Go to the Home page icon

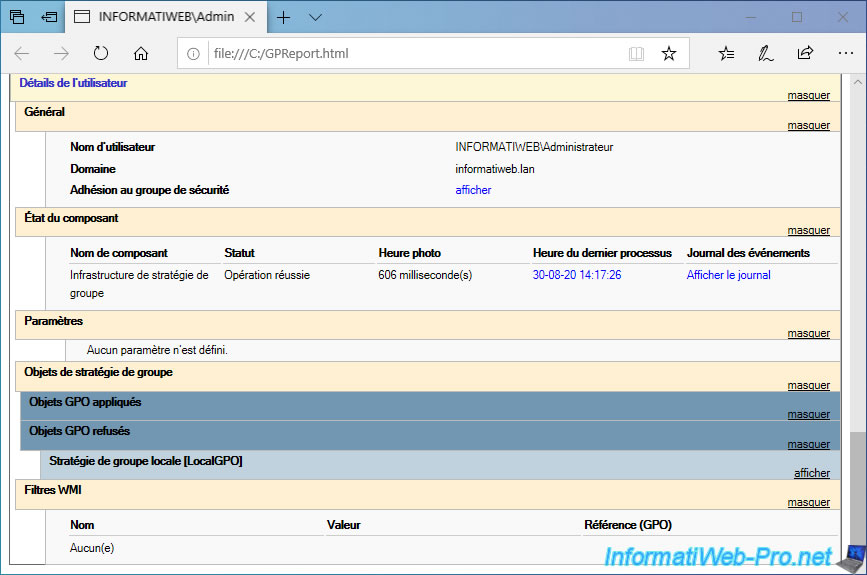141,53
